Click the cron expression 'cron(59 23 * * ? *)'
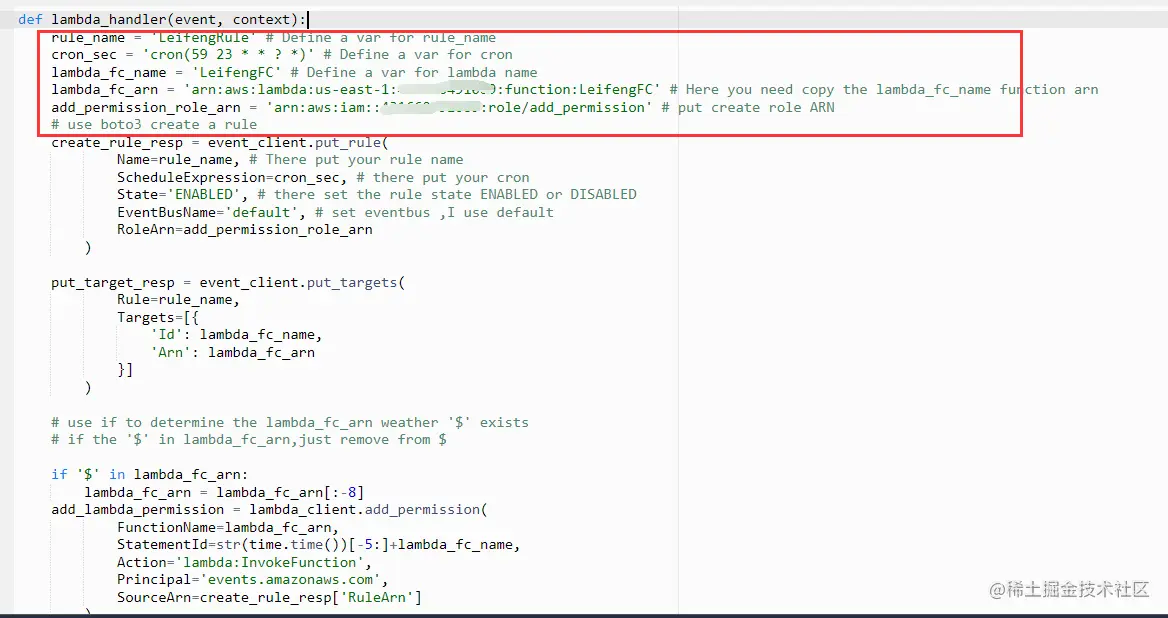The width and height of the screenshot is (1168, 618). pyautogui.click(x=228, y=54)
